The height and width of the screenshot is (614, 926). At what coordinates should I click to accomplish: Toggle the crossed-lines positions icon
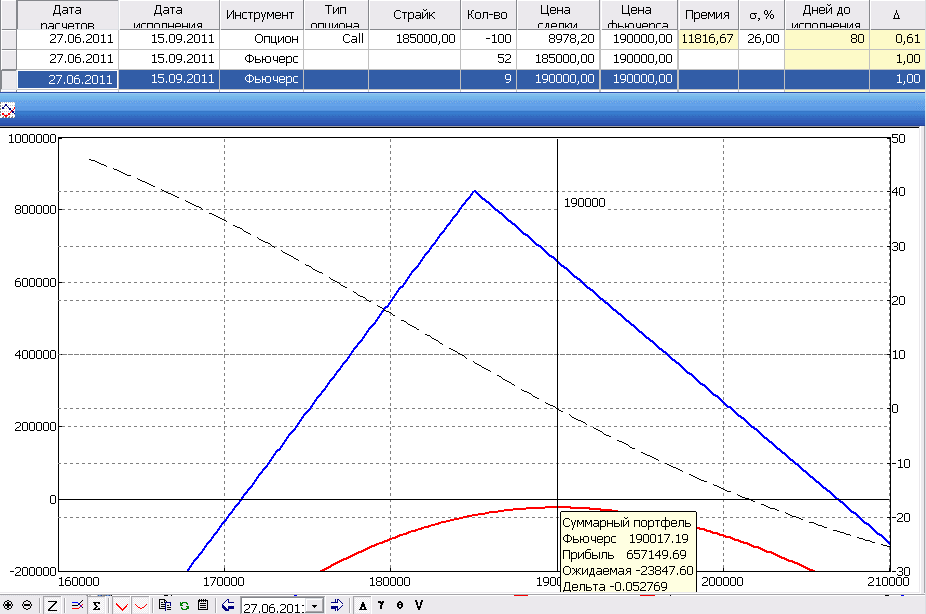(76, 605)
